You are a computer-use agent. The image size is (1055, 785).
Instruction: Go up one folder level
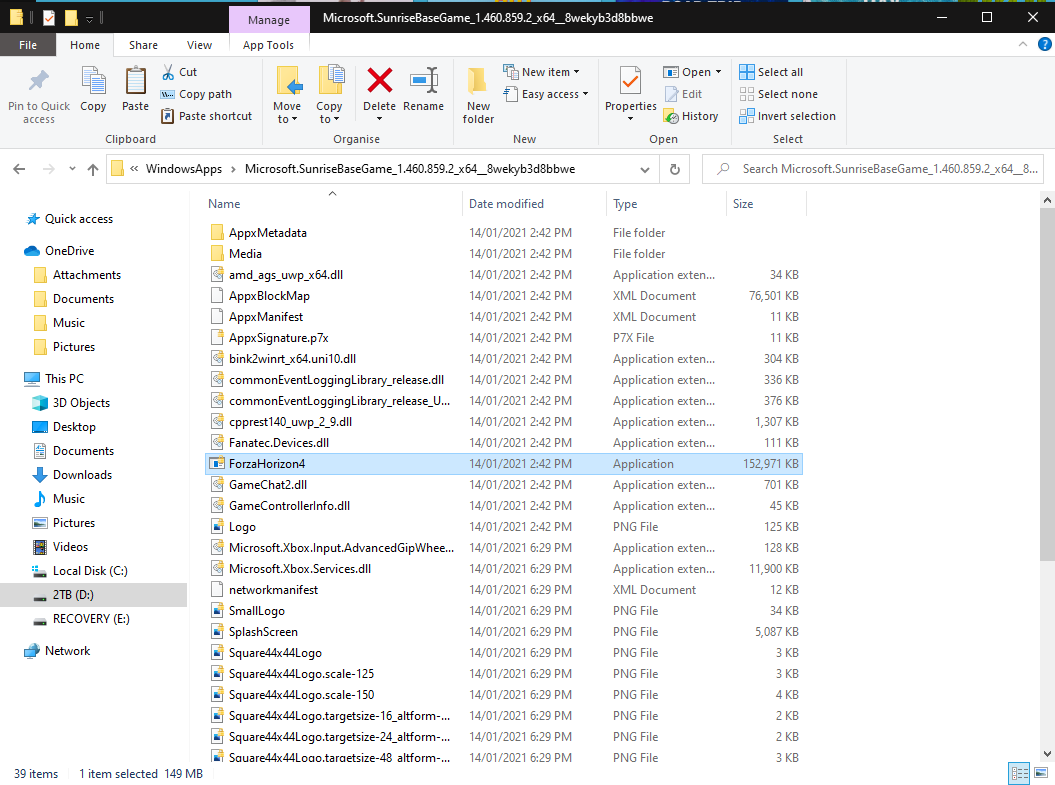93,169
